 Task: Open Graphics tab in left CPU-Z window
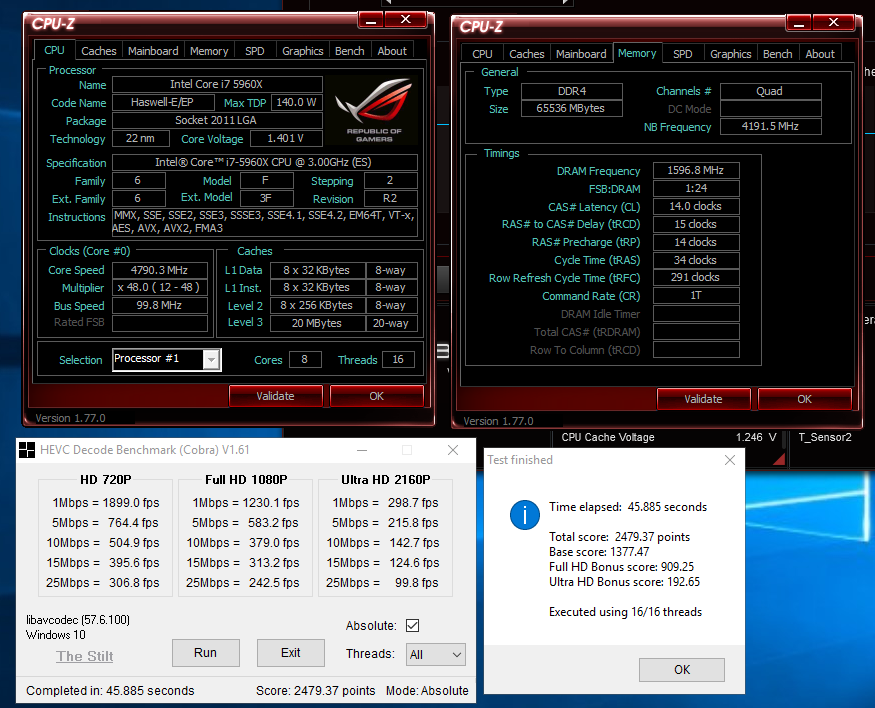(302, 51)
